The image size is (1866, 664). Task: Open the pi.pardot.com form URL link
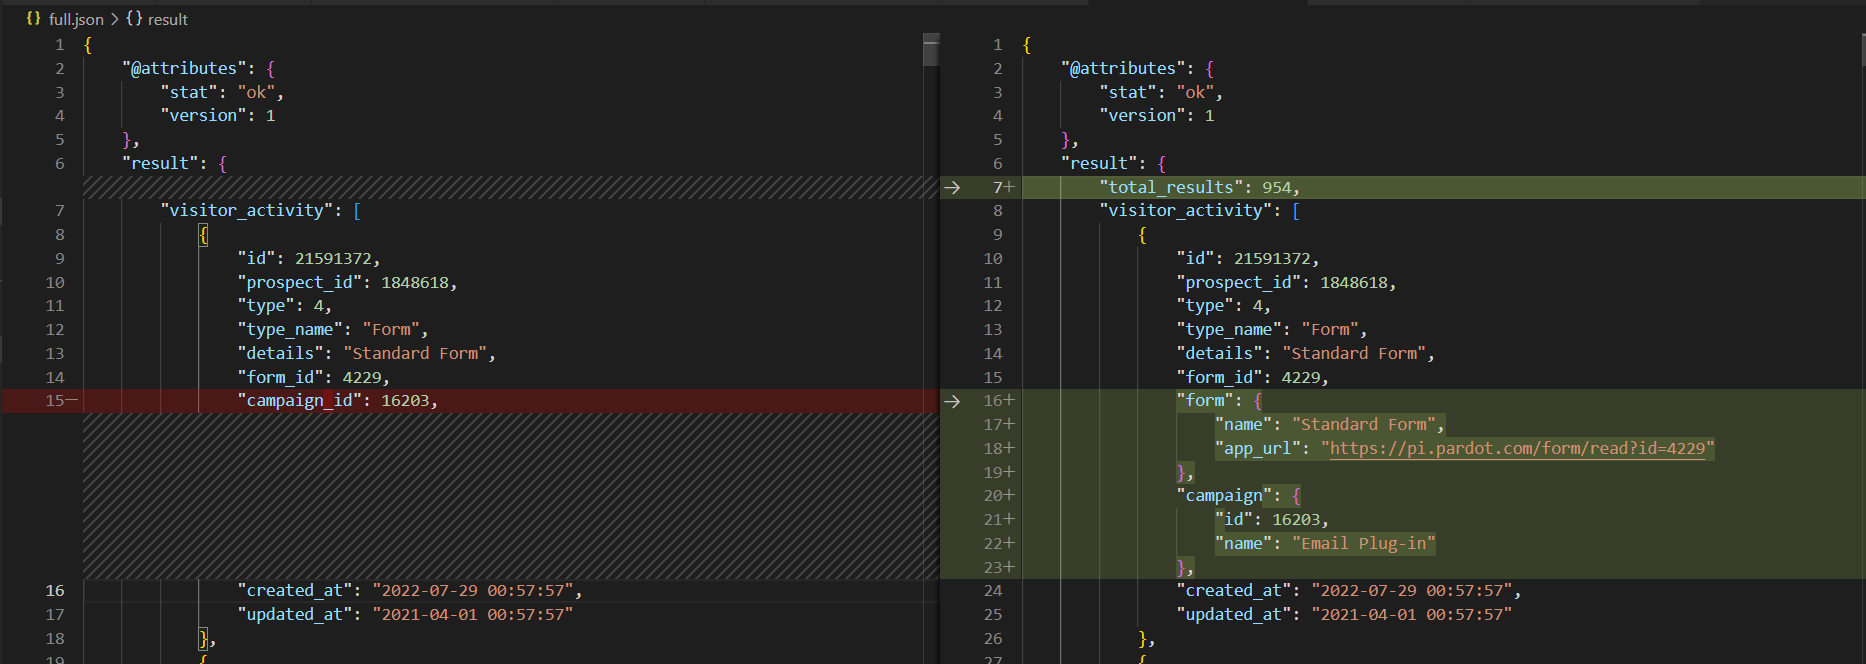point(1517,449)
